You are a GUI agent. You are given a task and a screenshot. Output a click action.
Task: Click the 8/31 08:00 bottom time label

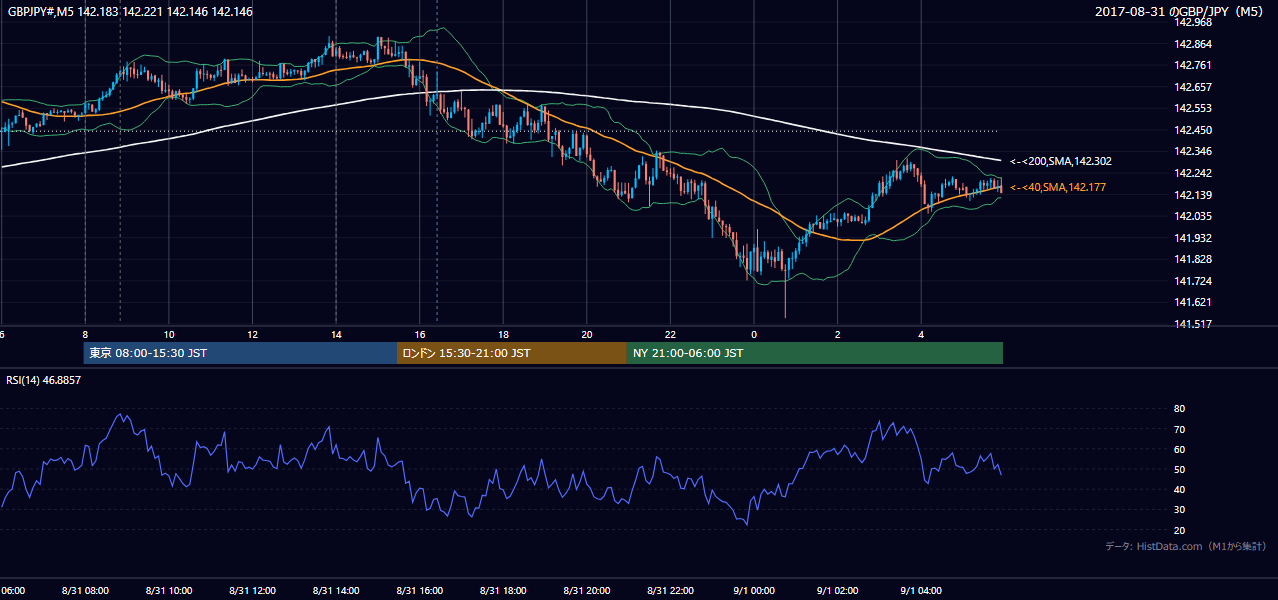(x=85, y=591)
